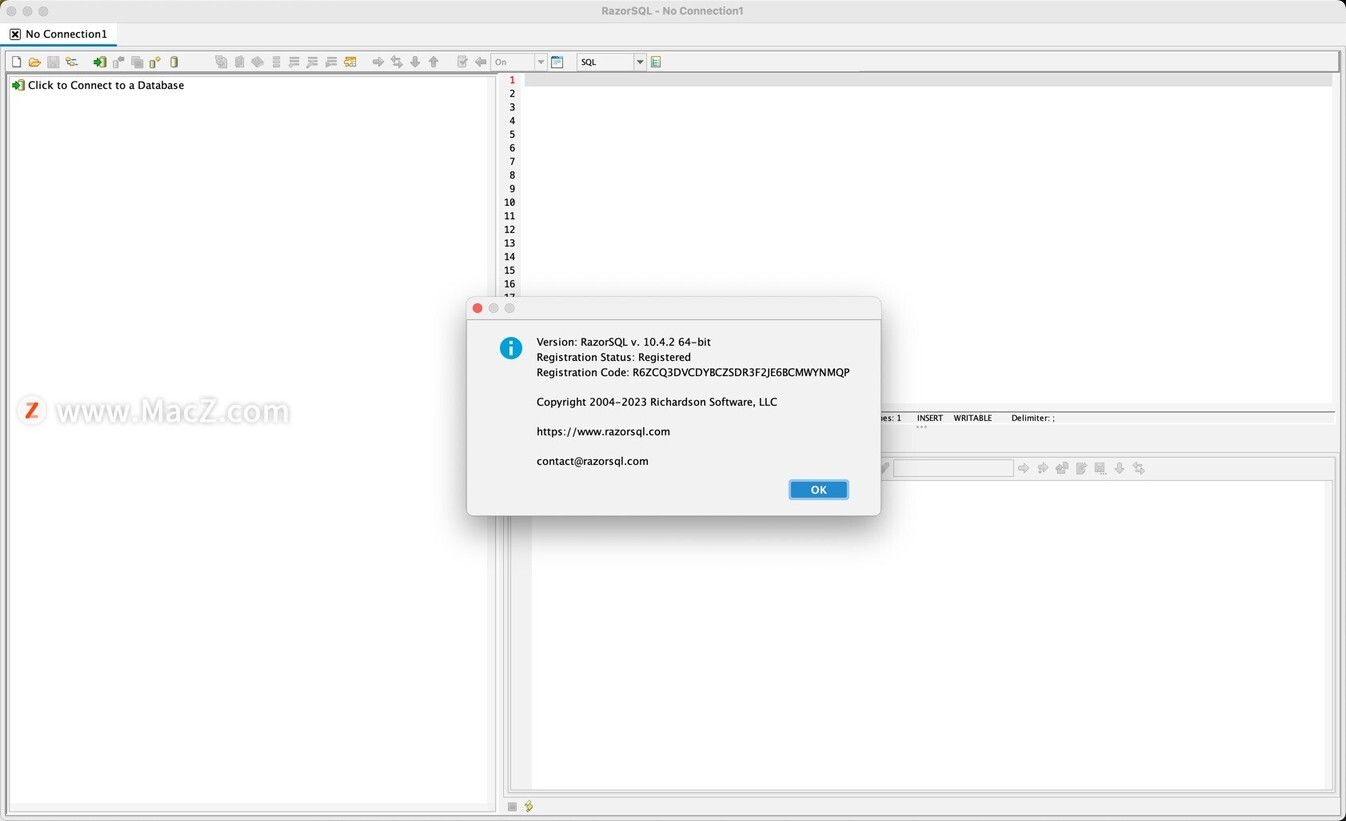The image size is (1346, 821).
Task: Click the INSERT status bar indicator
Action: pyautogui.click(x=930, y=418)
